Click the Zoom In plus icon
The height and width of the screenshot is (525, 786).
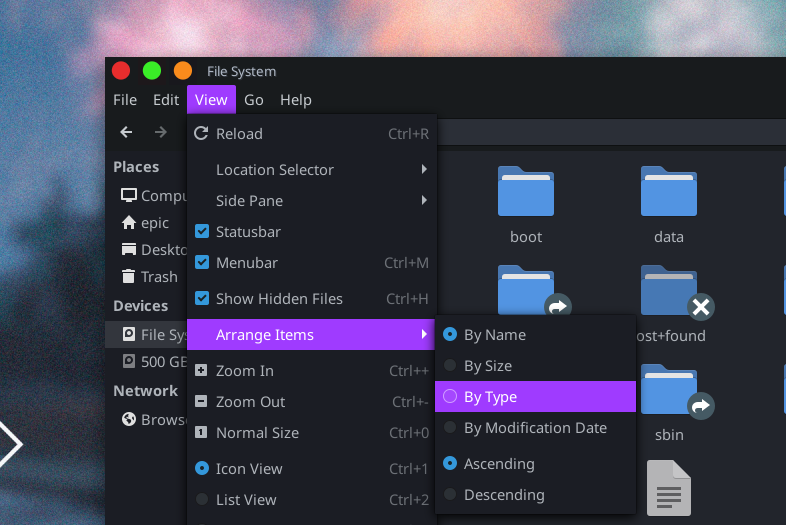coord(201,371)
